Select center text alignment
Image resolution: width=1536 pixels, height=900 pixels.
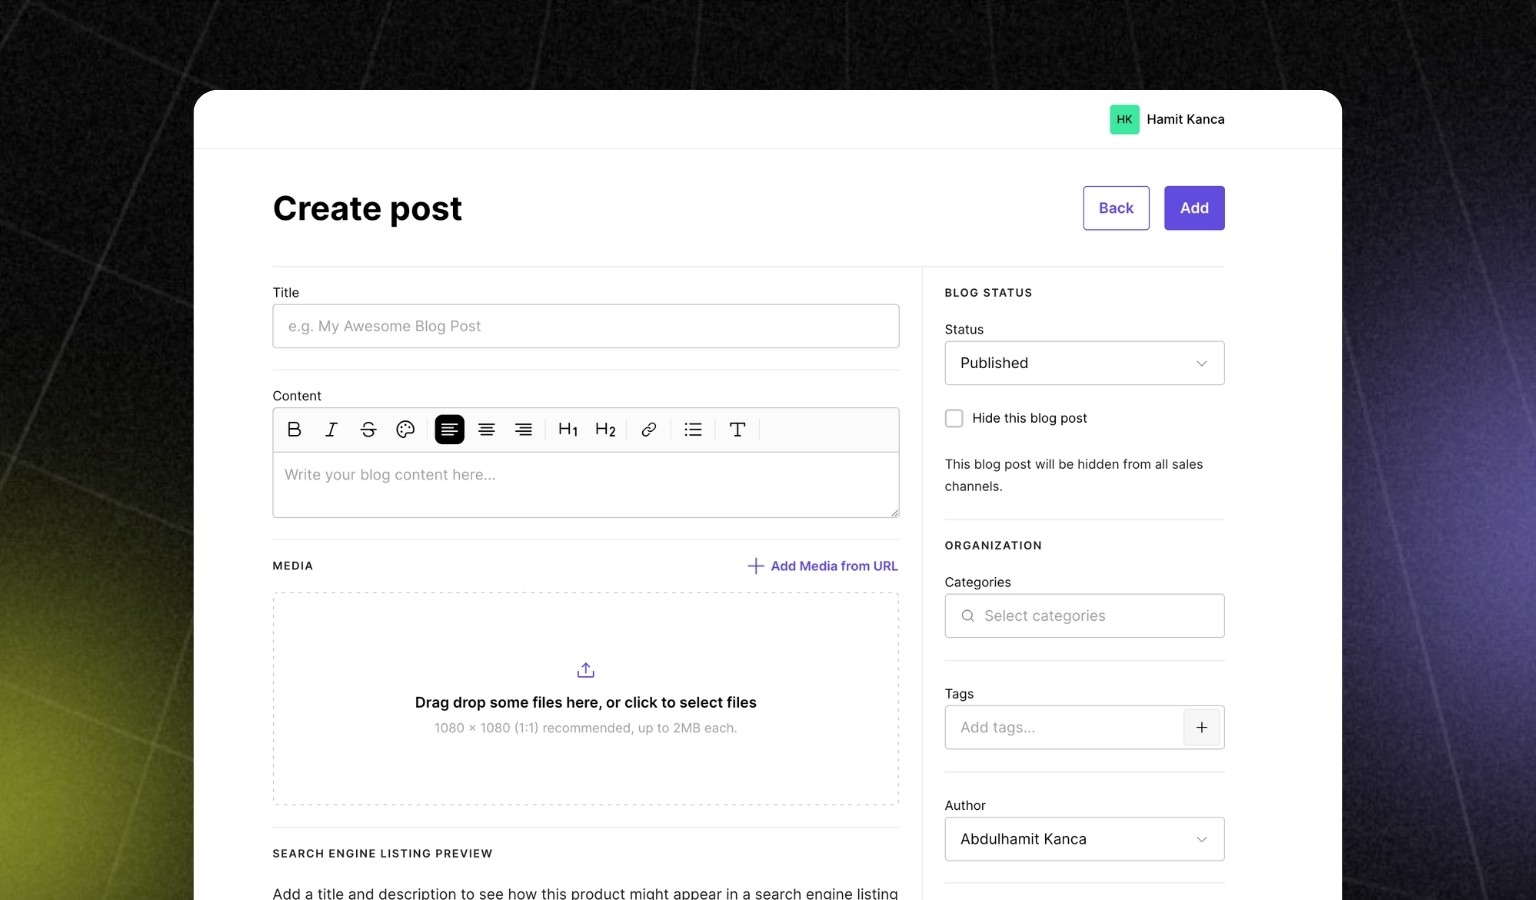coord(487,430)
